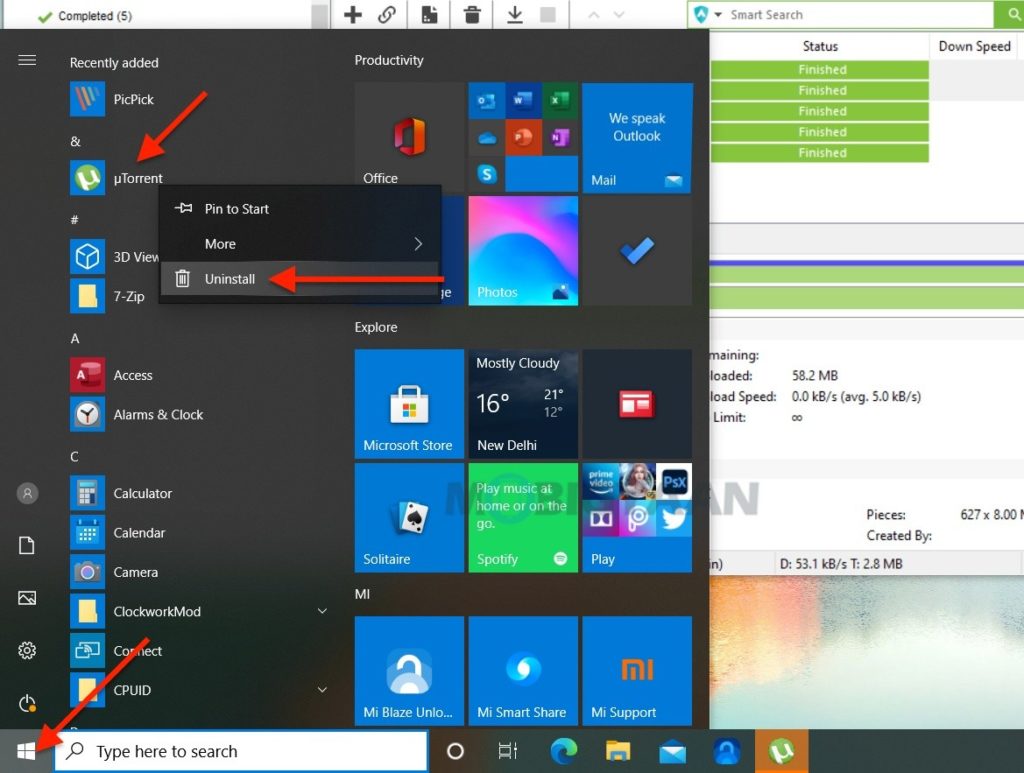Open Connect app
This screenshot has width=1024, height=773.
tap(116, 650)
